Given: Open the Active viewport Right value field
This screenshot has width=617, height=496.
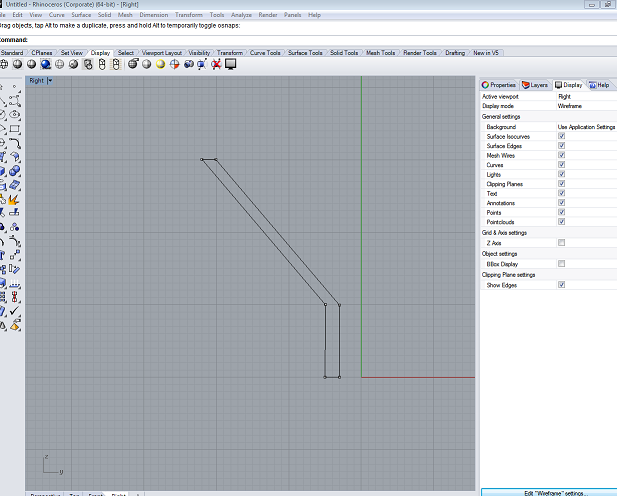Looking at the screenshot, I should (586, 96).
